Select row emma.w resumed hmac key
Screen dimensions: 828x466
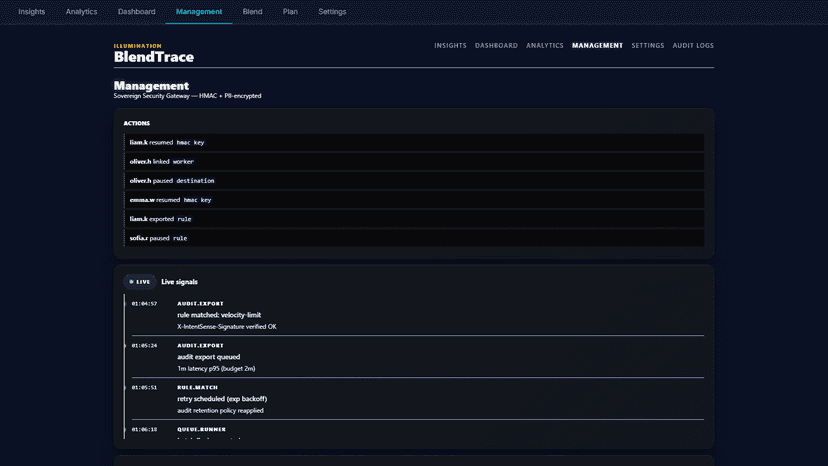click(414, 200)
